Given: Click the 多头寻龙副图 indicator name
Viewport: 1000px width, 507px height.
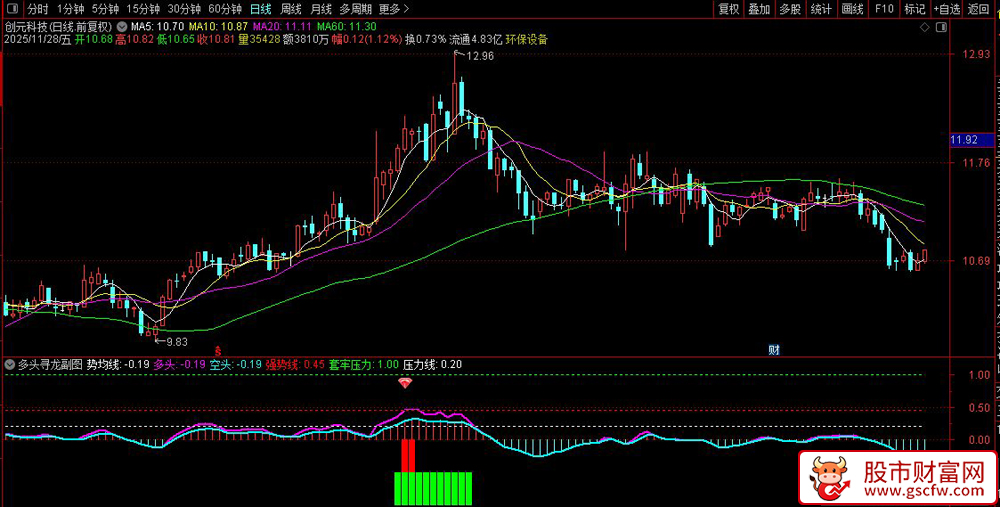Looking at the screenshot, I should (x=50, y=365).
